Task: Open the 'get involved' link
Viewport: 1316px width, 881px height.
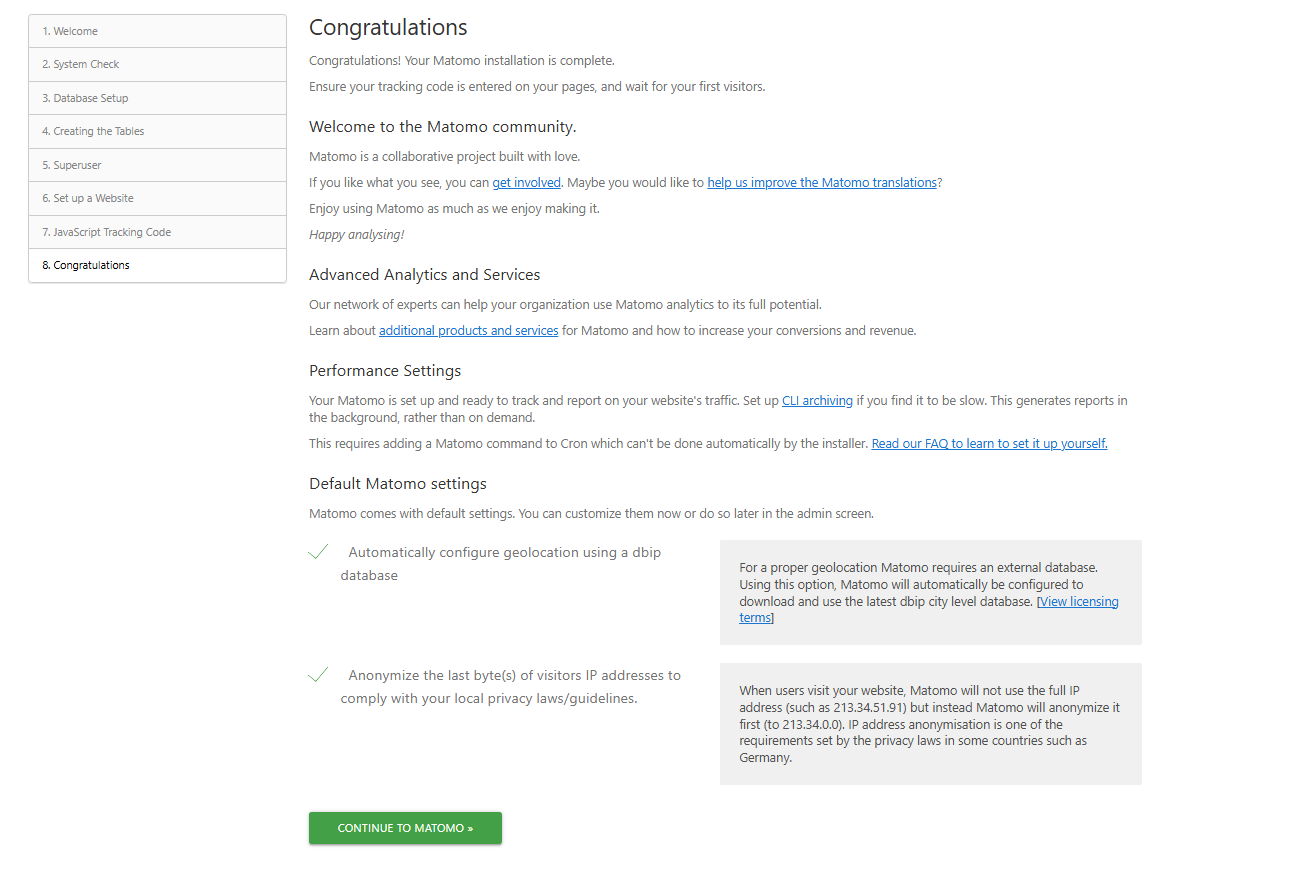Action: click(526, 182)
